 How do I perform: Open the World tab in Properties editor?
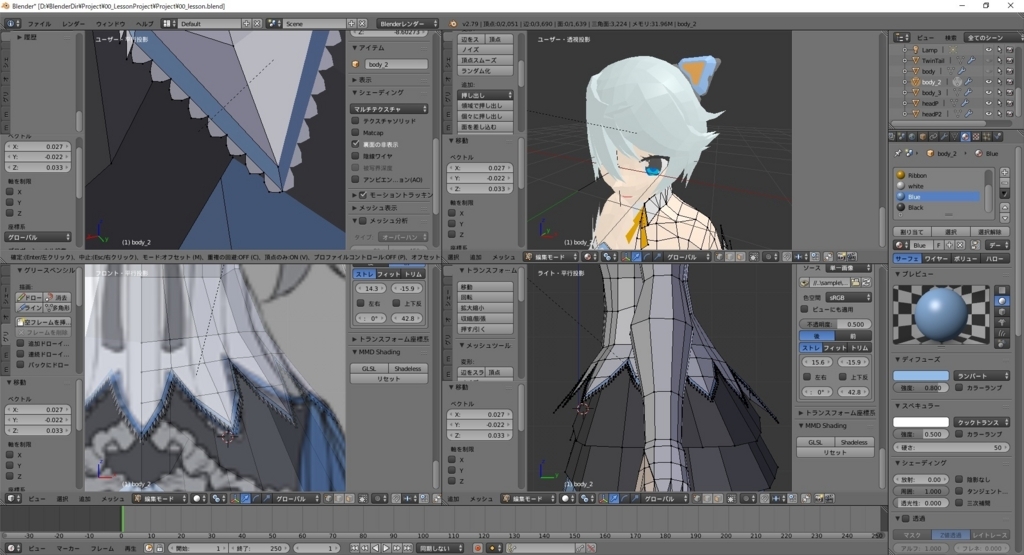coord(912,136)
